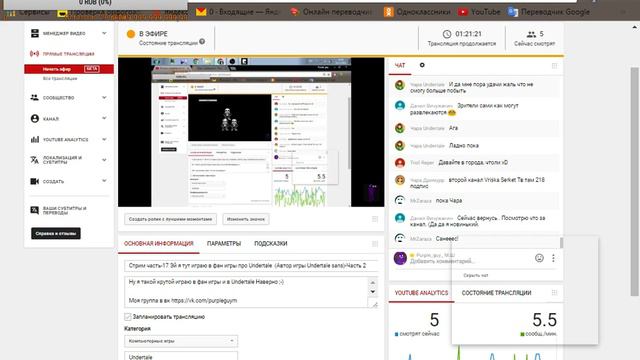
Task: Expand the YouTube Analytics section chevron
Action: click(104, 139)
